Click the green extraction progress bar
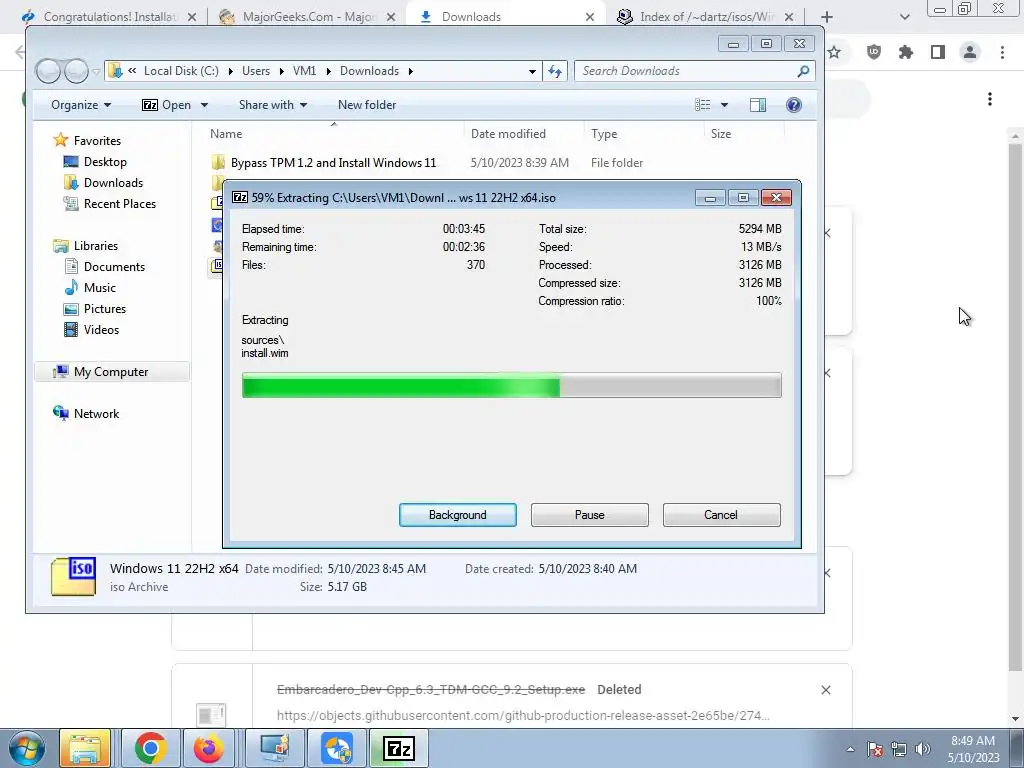Screen dimensions: 1024x768 tap(511, 385)
